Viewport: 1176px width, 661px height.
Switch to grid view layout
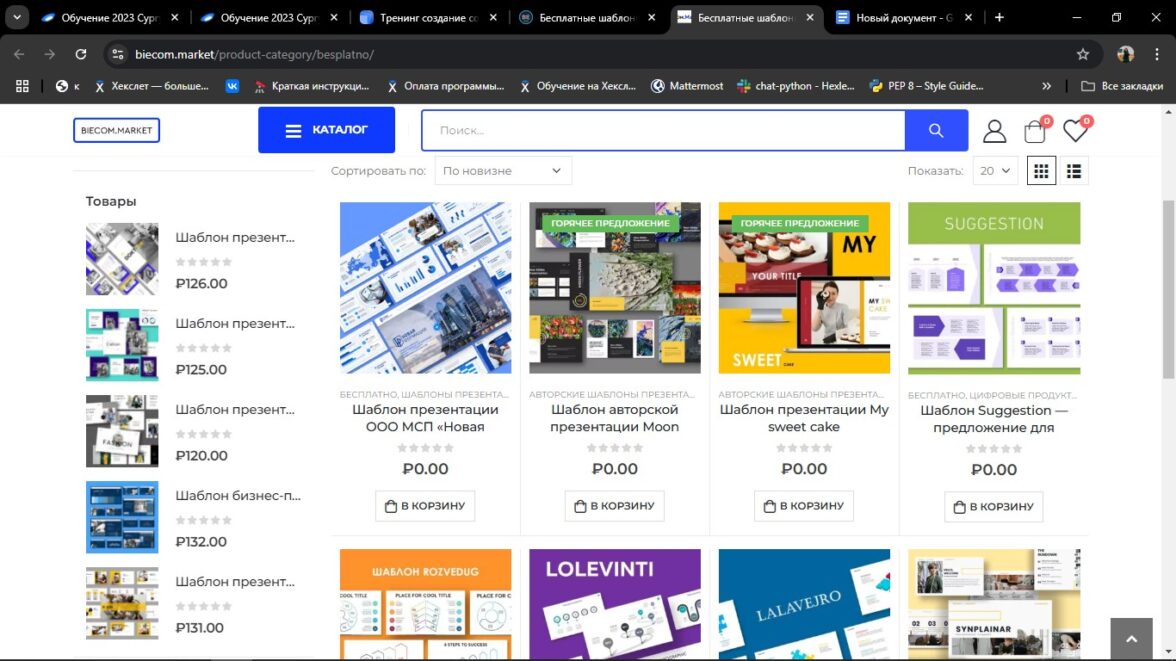click(1041, 171)
